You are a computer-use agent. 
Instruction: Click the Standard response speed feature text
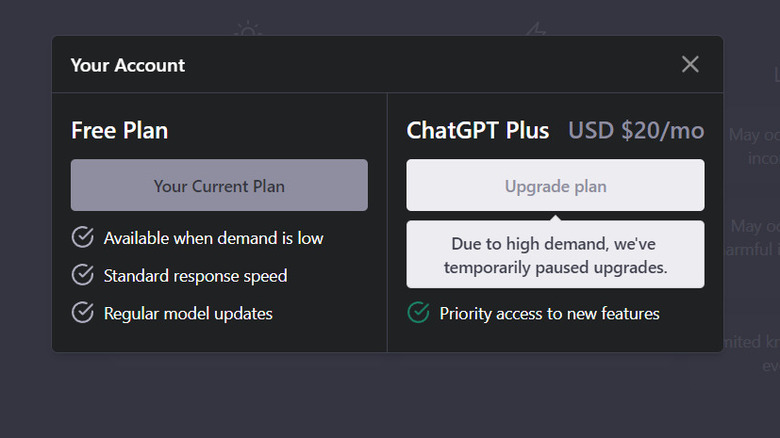[x=196, y=275]
